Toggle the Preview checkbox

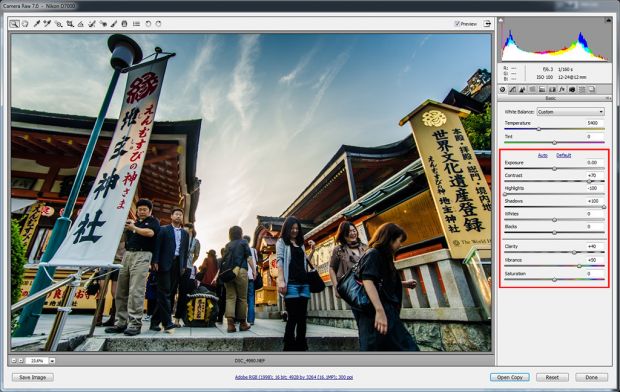tap(457, 24)
